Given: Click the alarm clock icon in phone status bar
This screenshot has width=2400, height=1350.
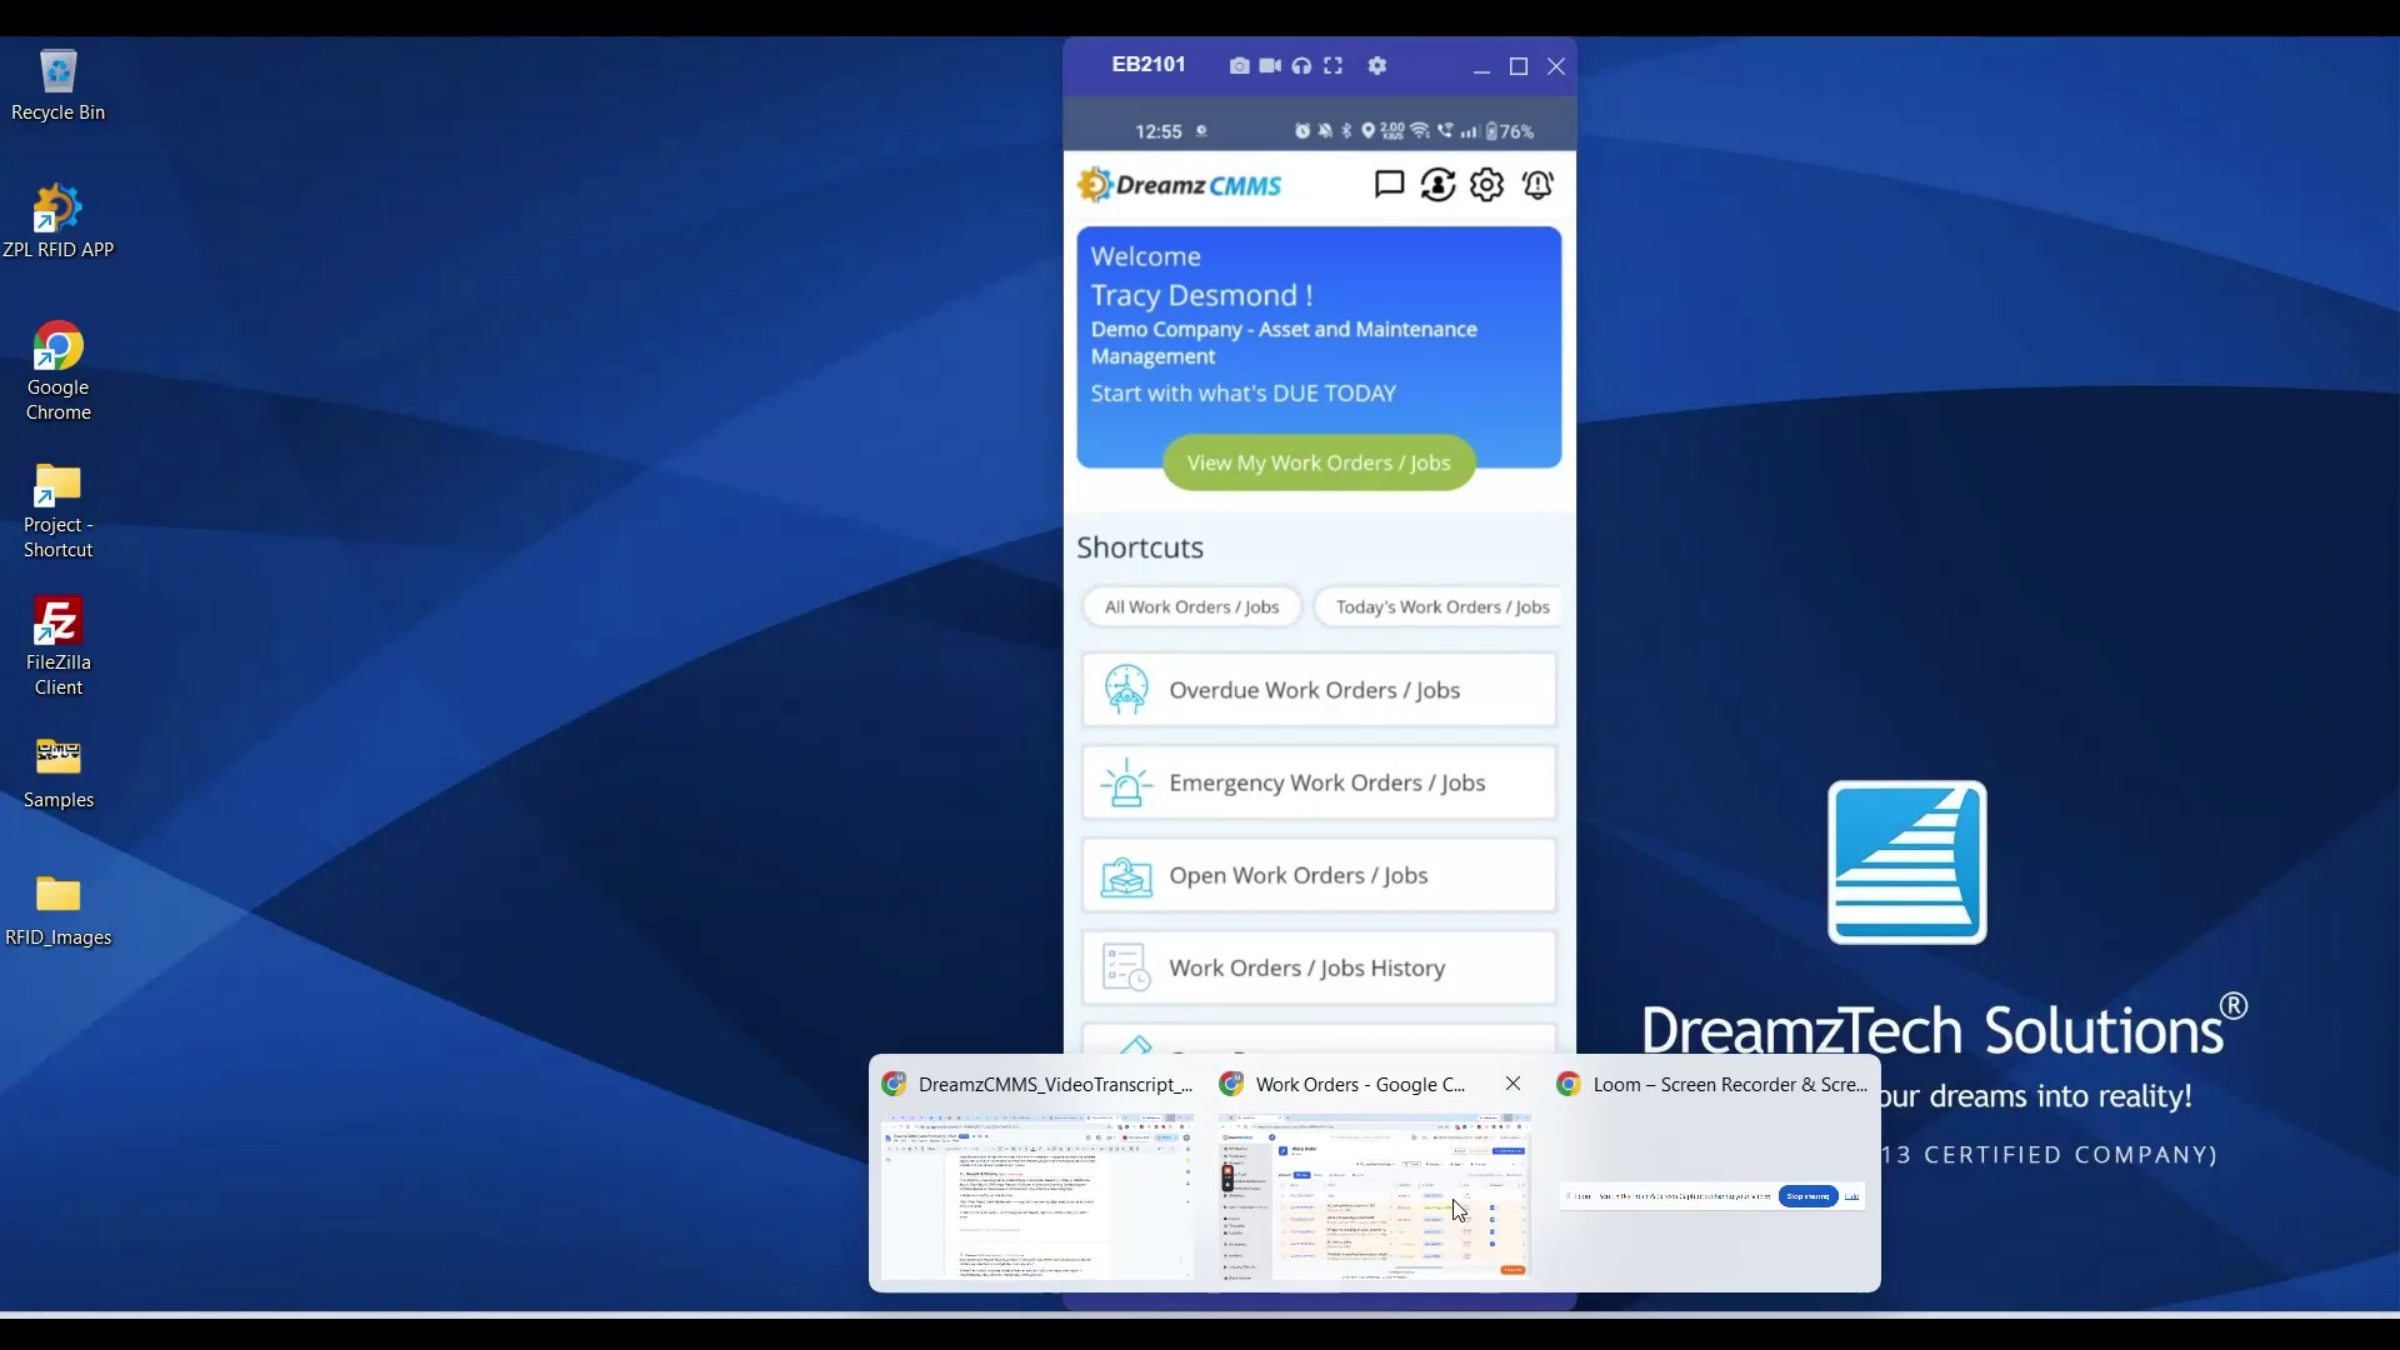Looking at the screenshot, I should tap(1302, 131).
